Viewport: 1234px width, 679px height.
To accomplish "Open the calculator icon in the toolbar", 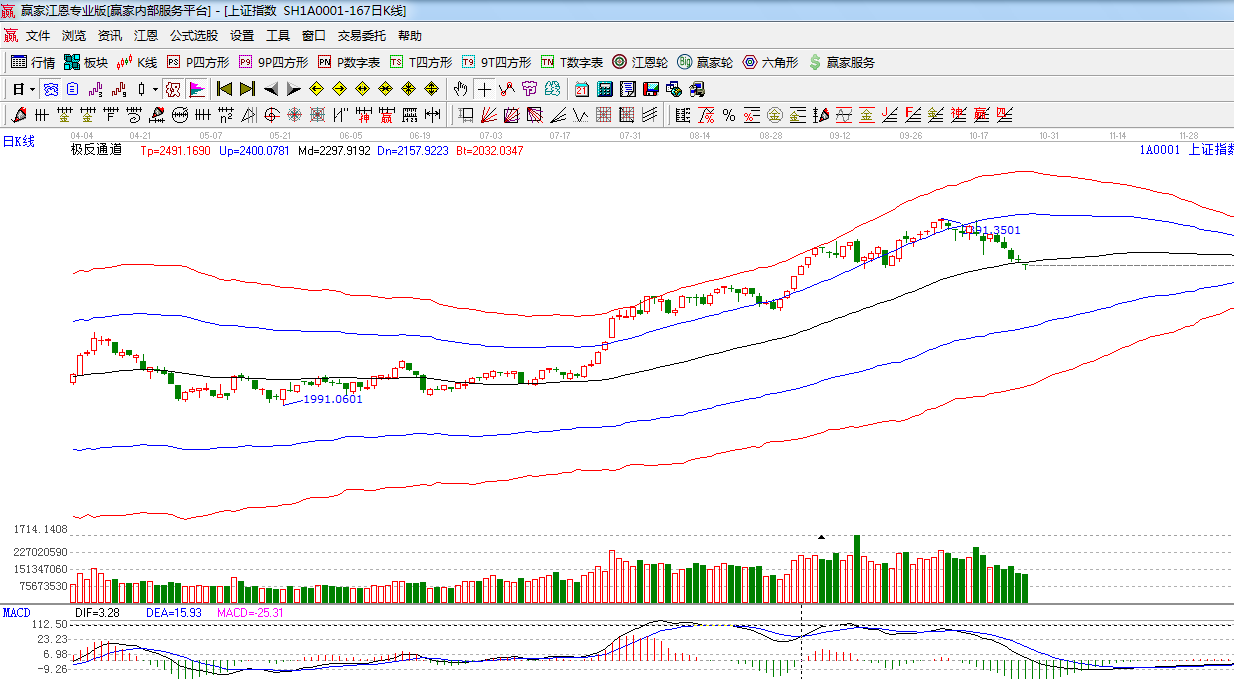I will [604, 89].
